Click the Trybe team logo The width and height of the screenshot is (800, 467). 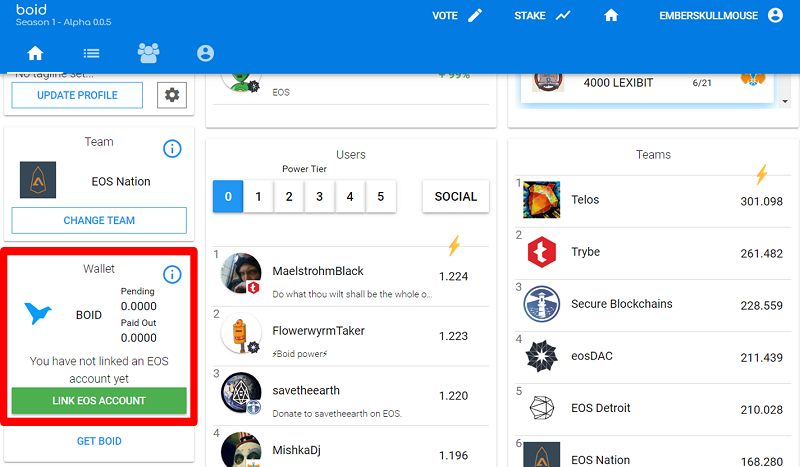point(541,252)
